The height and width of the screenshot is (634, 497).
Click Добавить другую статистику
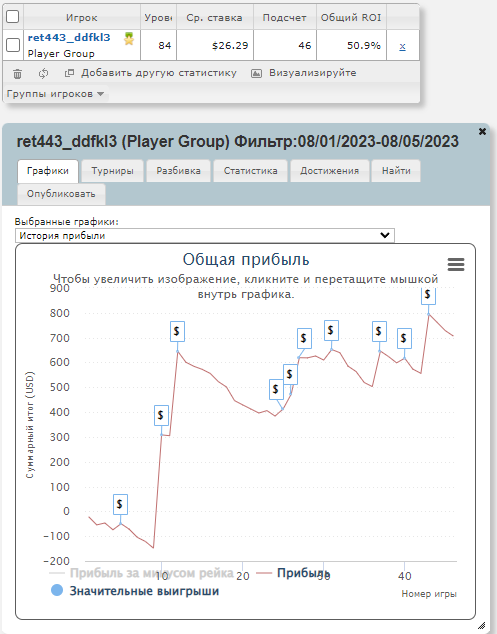click(159, 73)
